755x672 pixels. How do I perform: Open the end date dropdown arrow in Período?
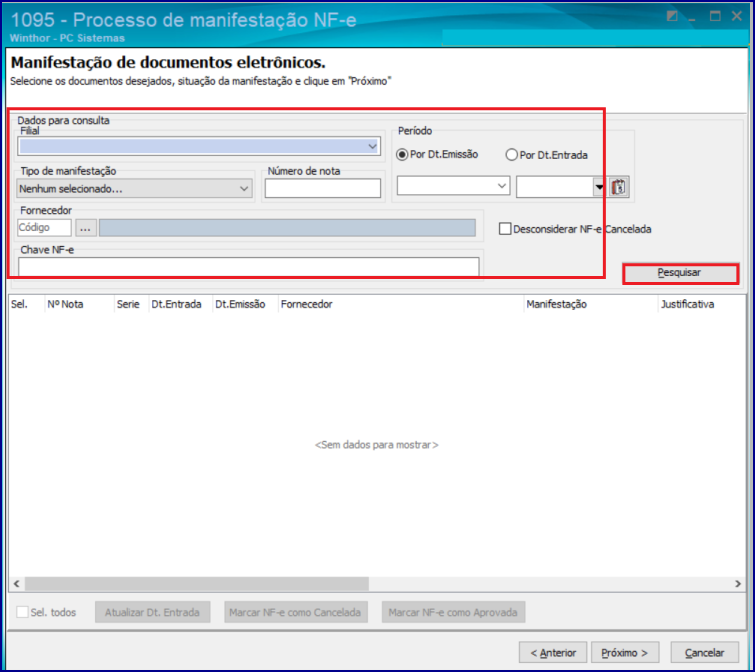pos(599,187)
